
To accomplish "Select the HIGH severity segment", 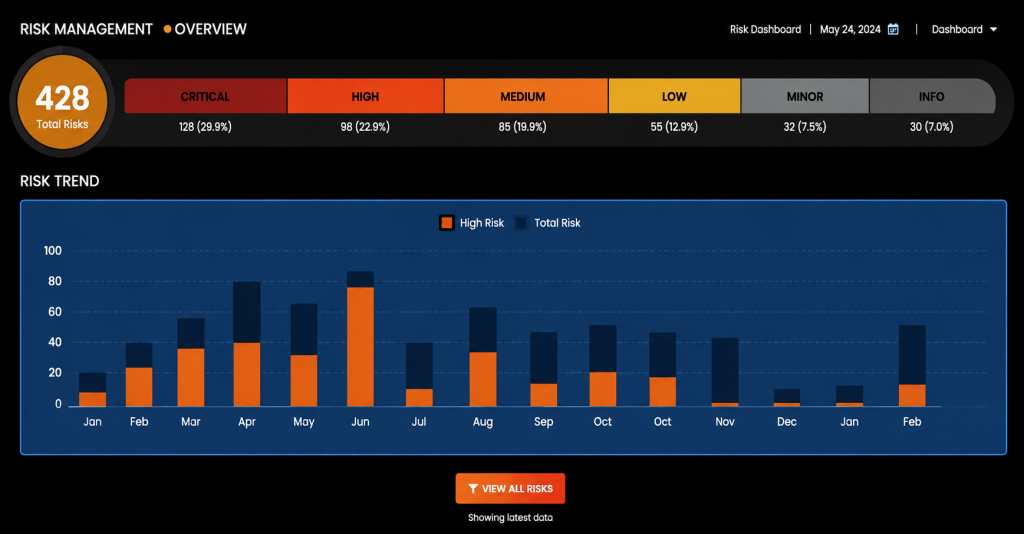I will pyautogui.click(x=366, y=96).
